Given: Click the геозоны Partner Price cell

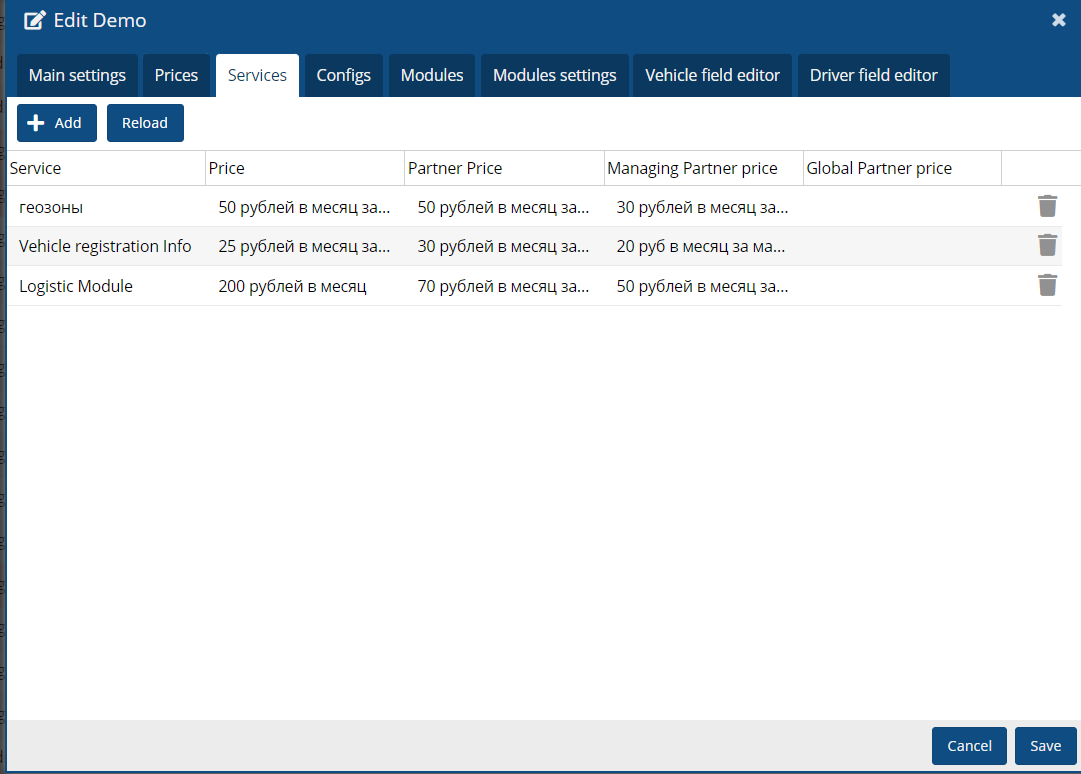Looking at the screenshot, I should 503,207.
